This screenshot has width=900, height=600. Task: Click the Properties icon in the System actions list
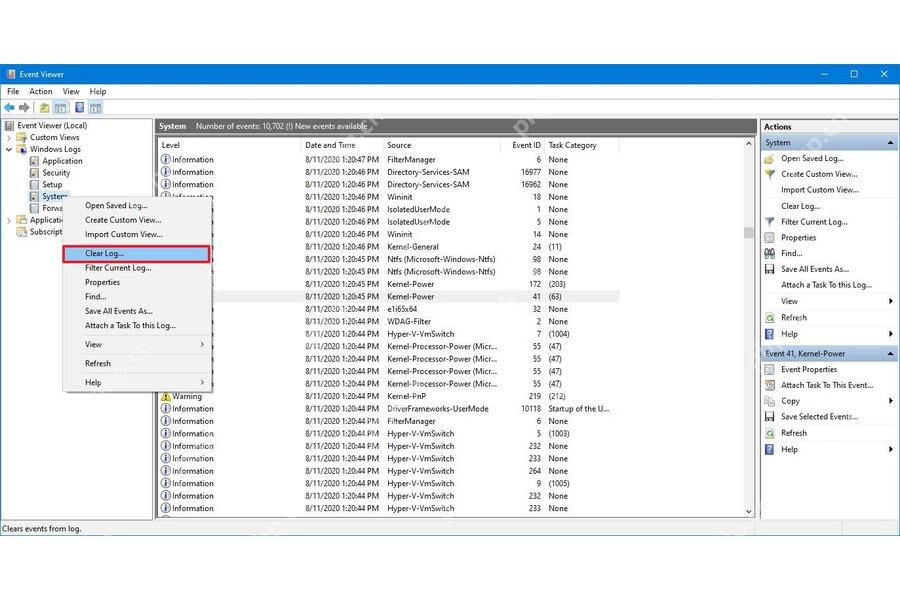click(x=770, y=238)
